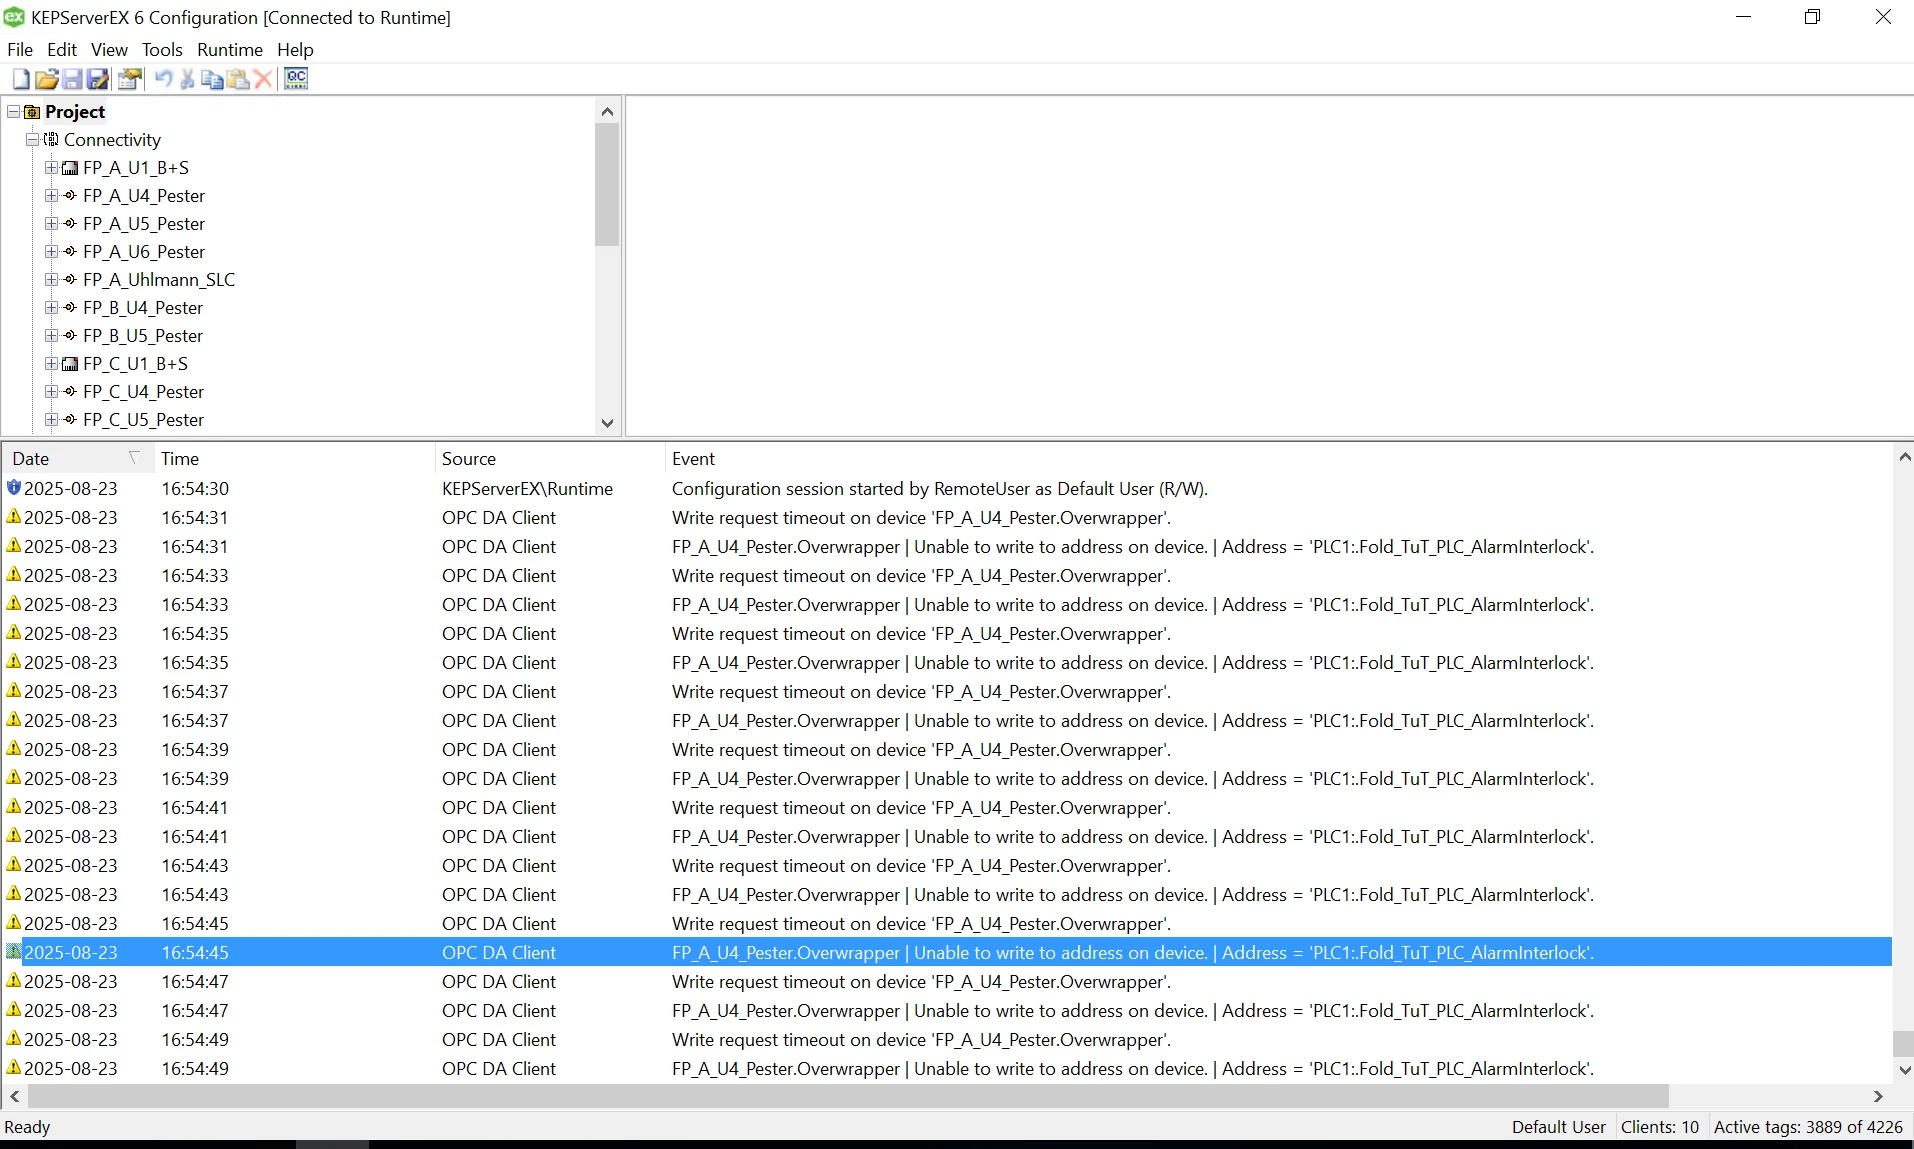Image resolution: width=1914 pixels, height=1149 pixels.
Task: Open the File menu
Action: click(20, 50)
